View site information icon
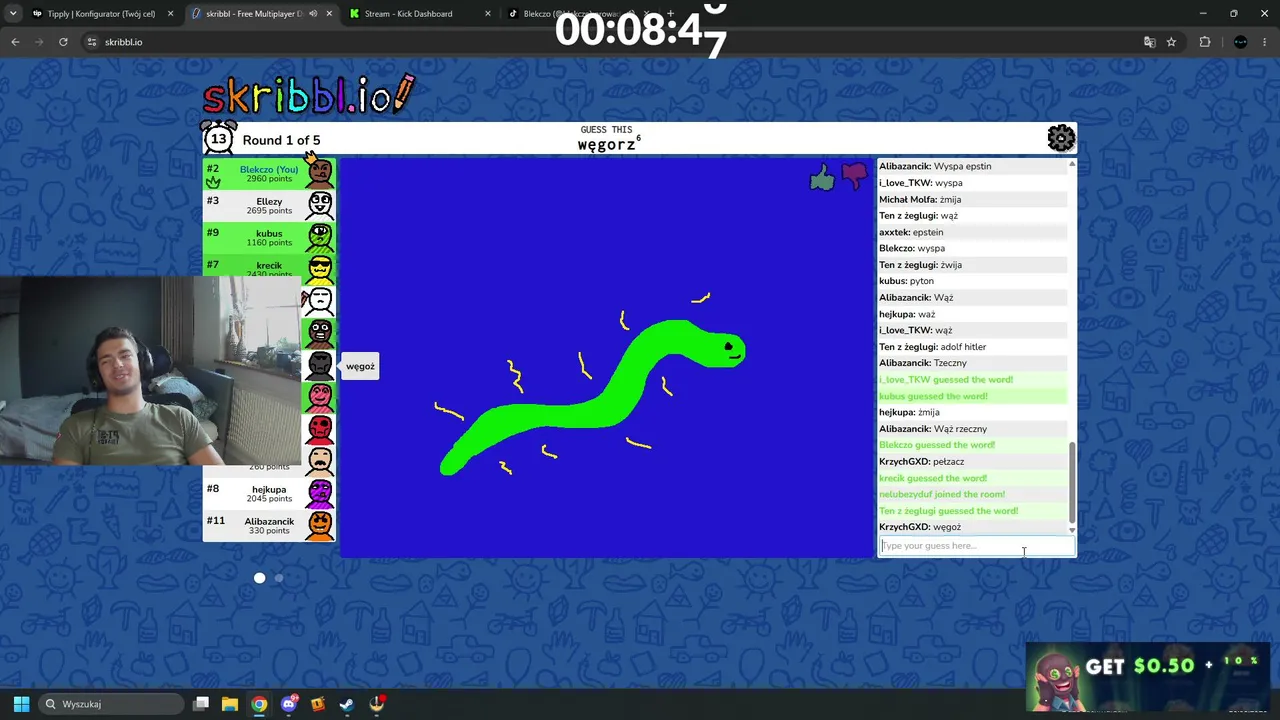This screenshot has width=1280, height=720. click(x=92, y=42)
